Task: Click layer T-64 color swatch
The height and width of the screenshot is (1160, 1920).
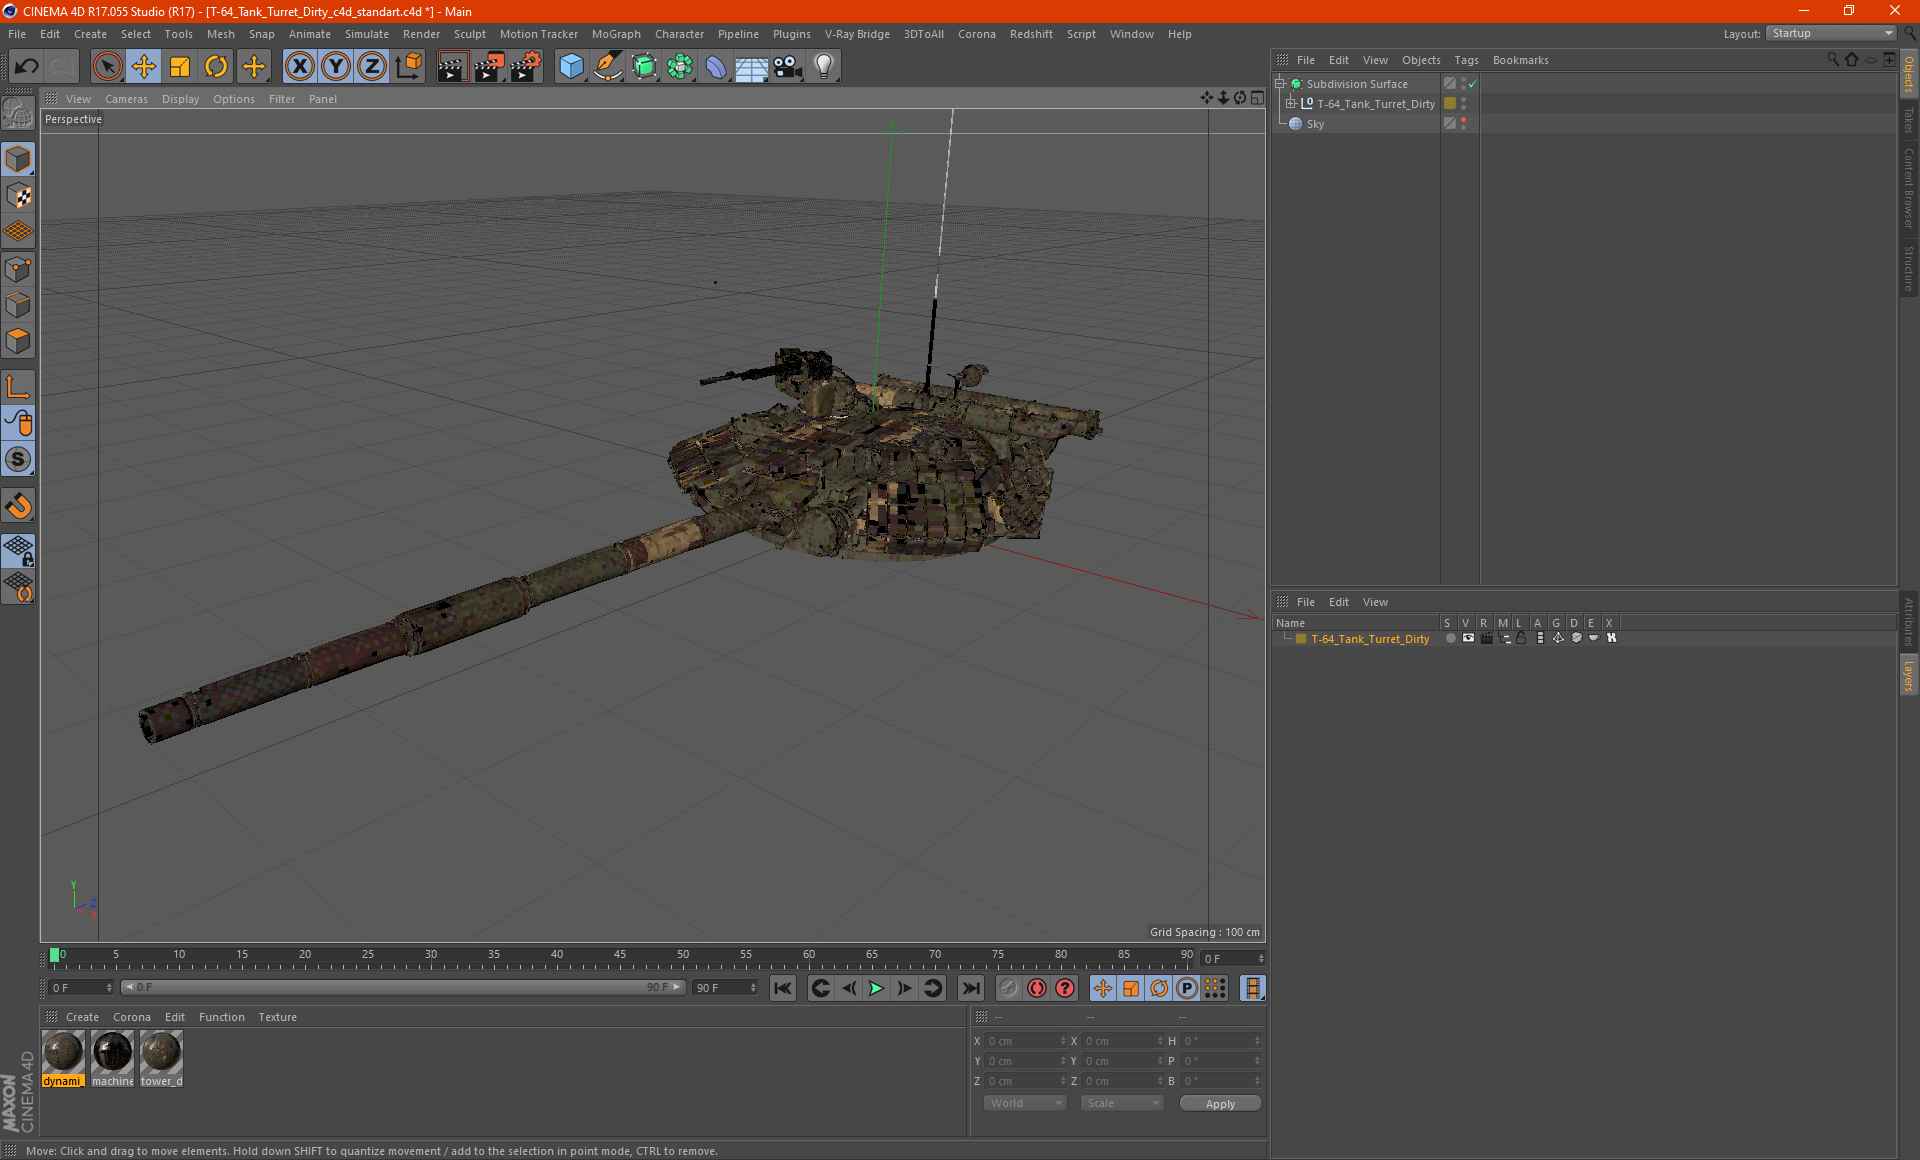Action: pyautogui.click(x=1301, y=639)
